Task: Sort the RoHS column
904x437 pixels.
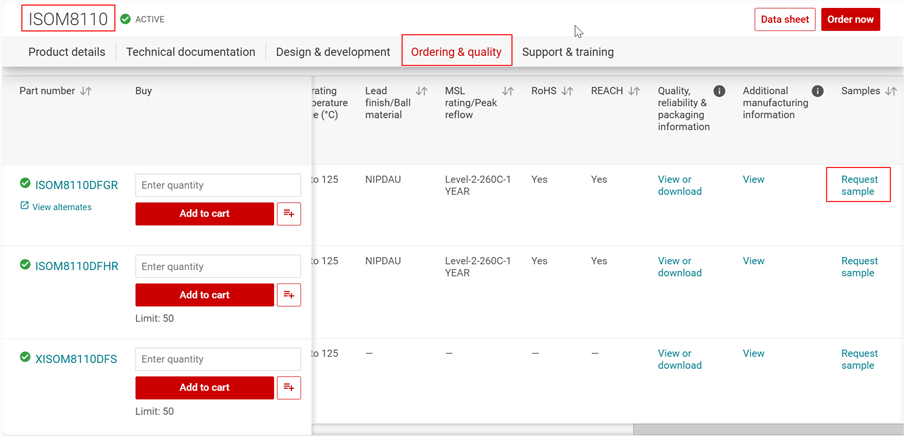Action: tap(567, 91)
